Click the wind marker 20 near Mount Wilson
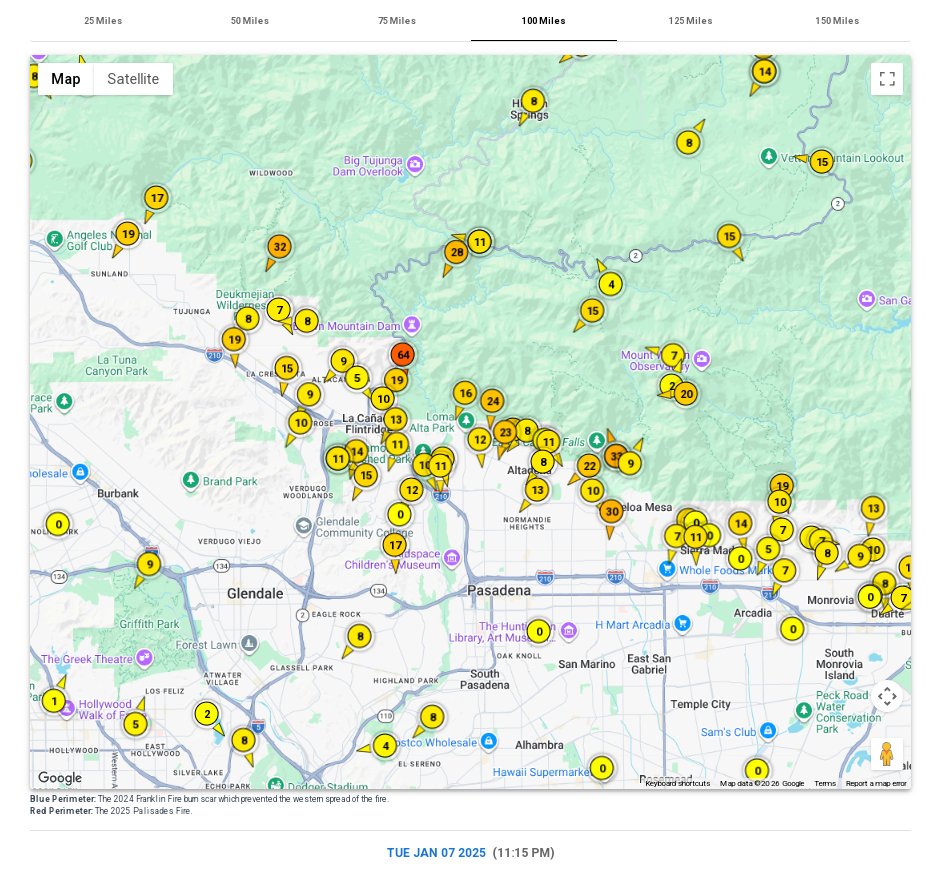Viewport: 939px width, 873px height. pos(686,394)
